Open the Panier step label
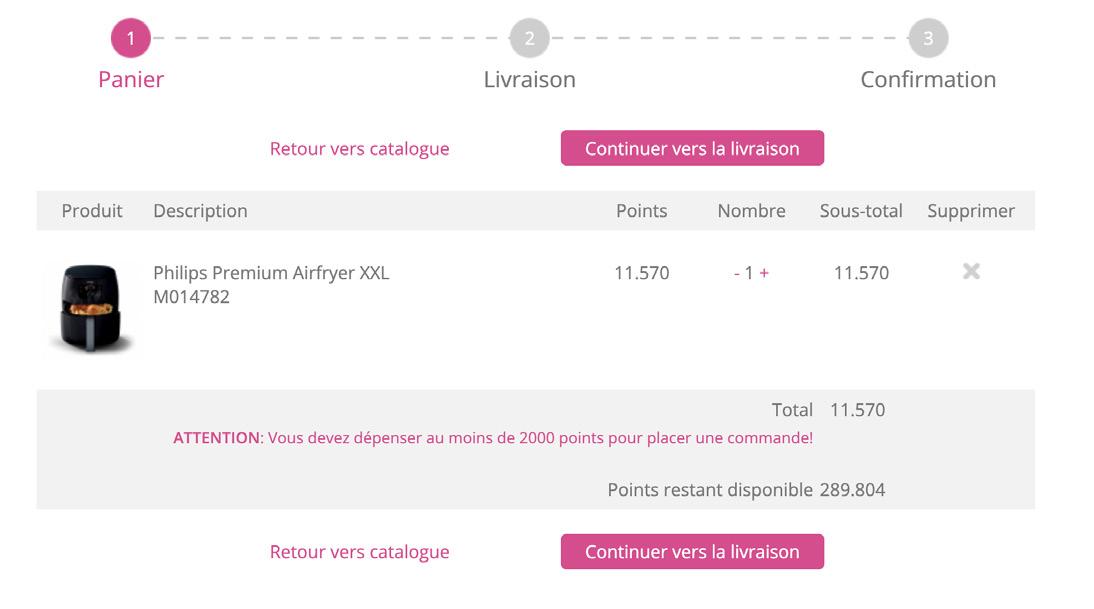This screenshot has width=1094, height=609. tap(131, 80)
